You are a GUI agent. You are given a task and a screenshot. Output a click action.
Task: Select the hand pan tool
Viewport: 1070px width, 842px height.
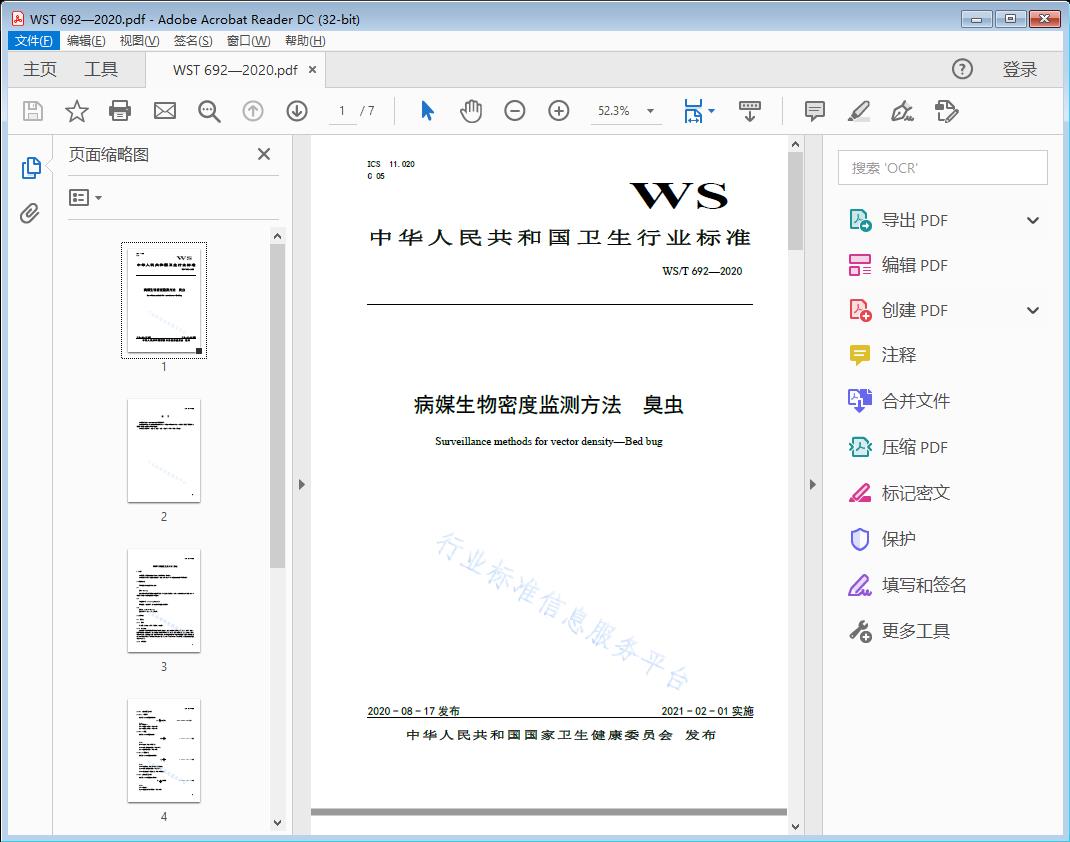(471, 111)
